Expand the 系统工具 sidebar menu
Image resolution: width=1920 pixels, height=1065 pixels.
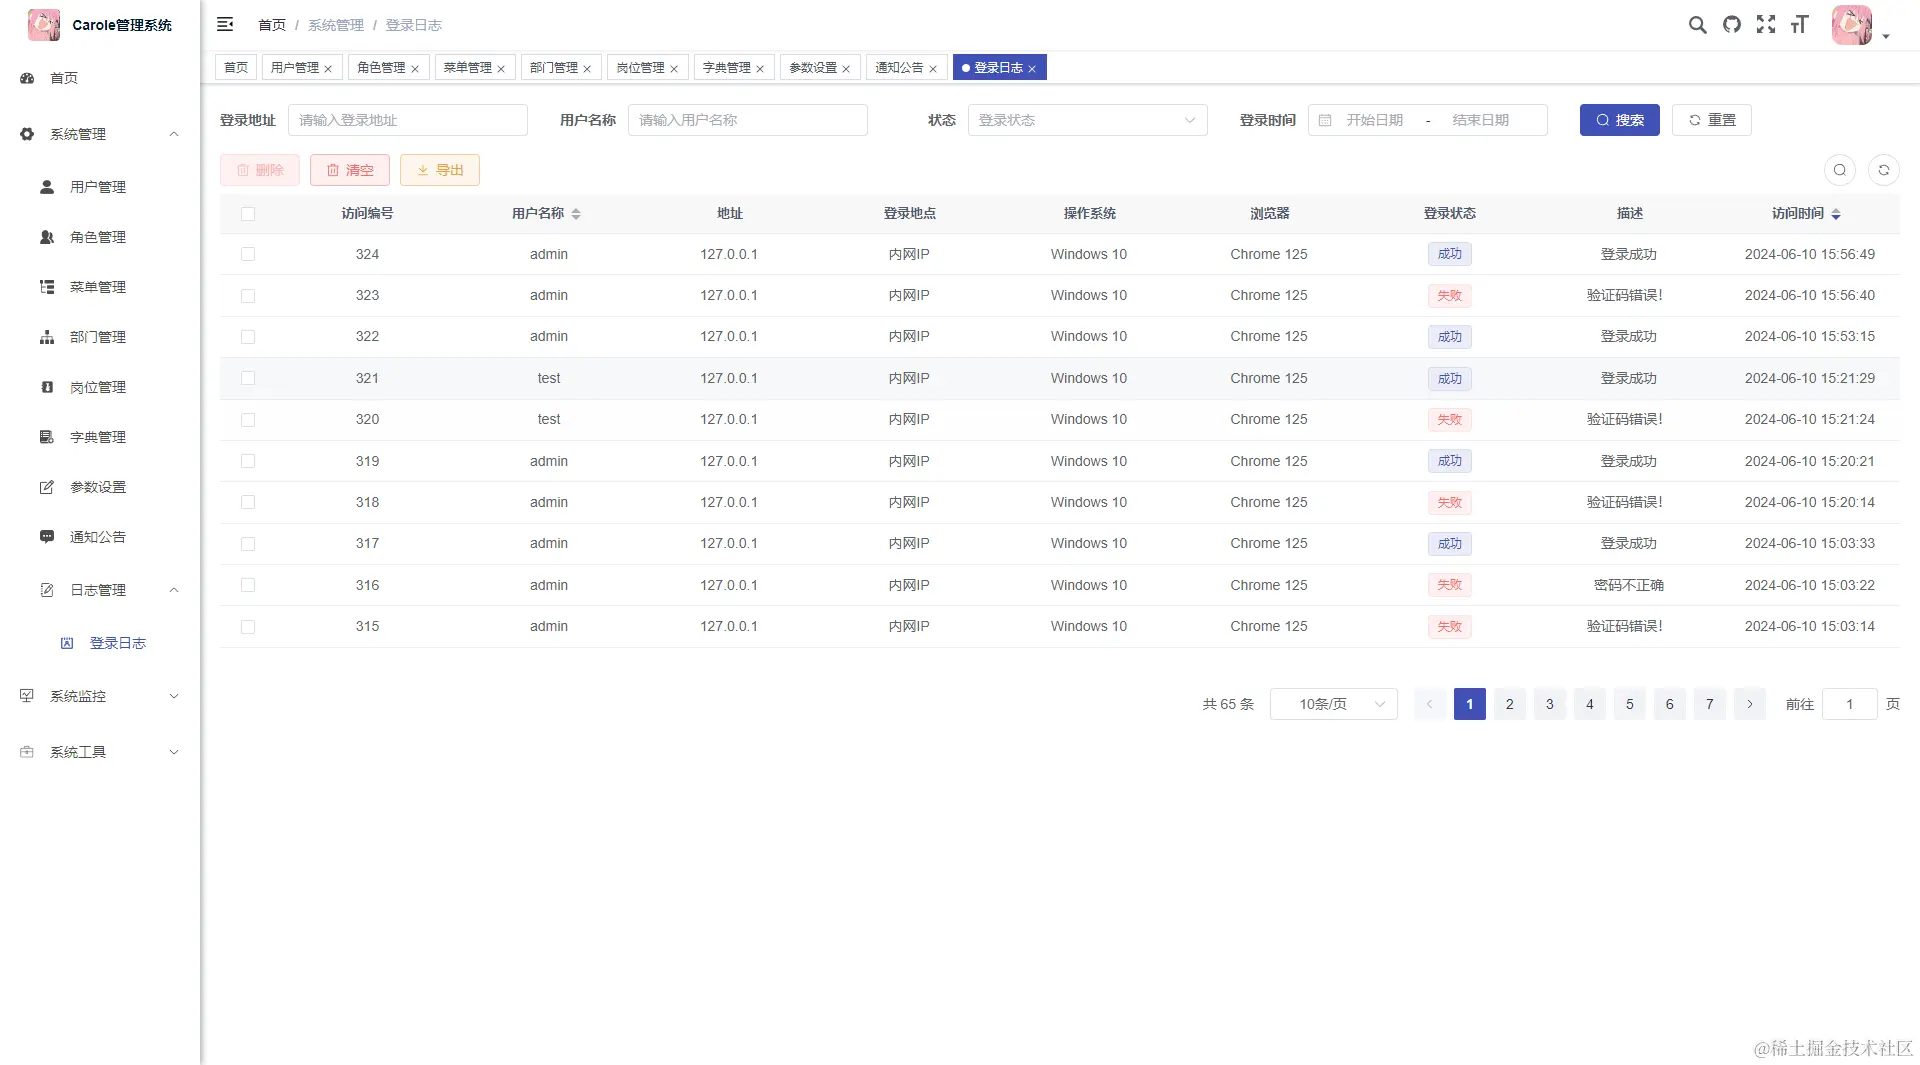click(100, 752)
